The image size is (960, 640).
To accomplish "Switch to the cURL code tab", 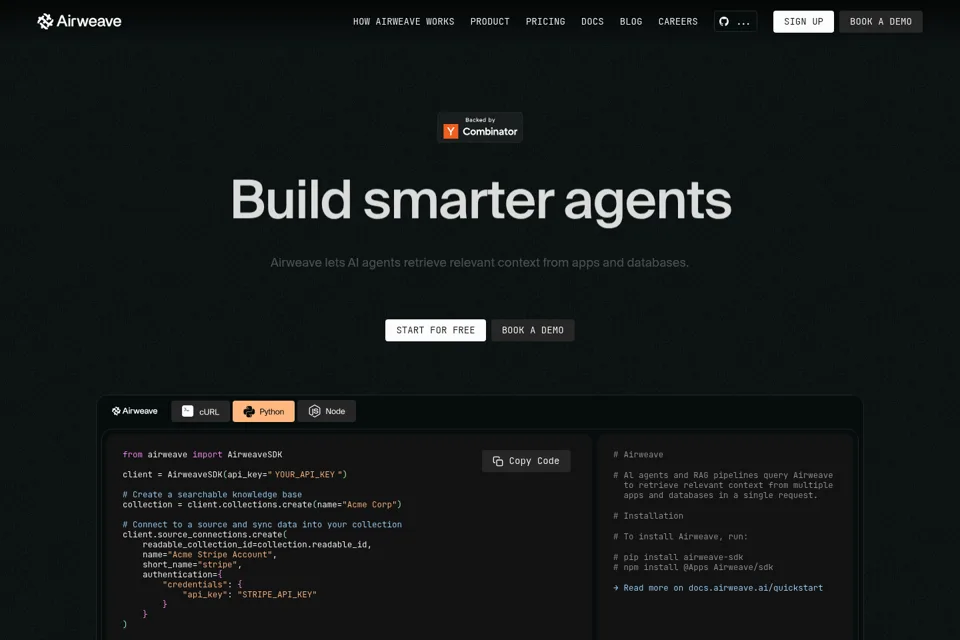I will click(200, 412).
